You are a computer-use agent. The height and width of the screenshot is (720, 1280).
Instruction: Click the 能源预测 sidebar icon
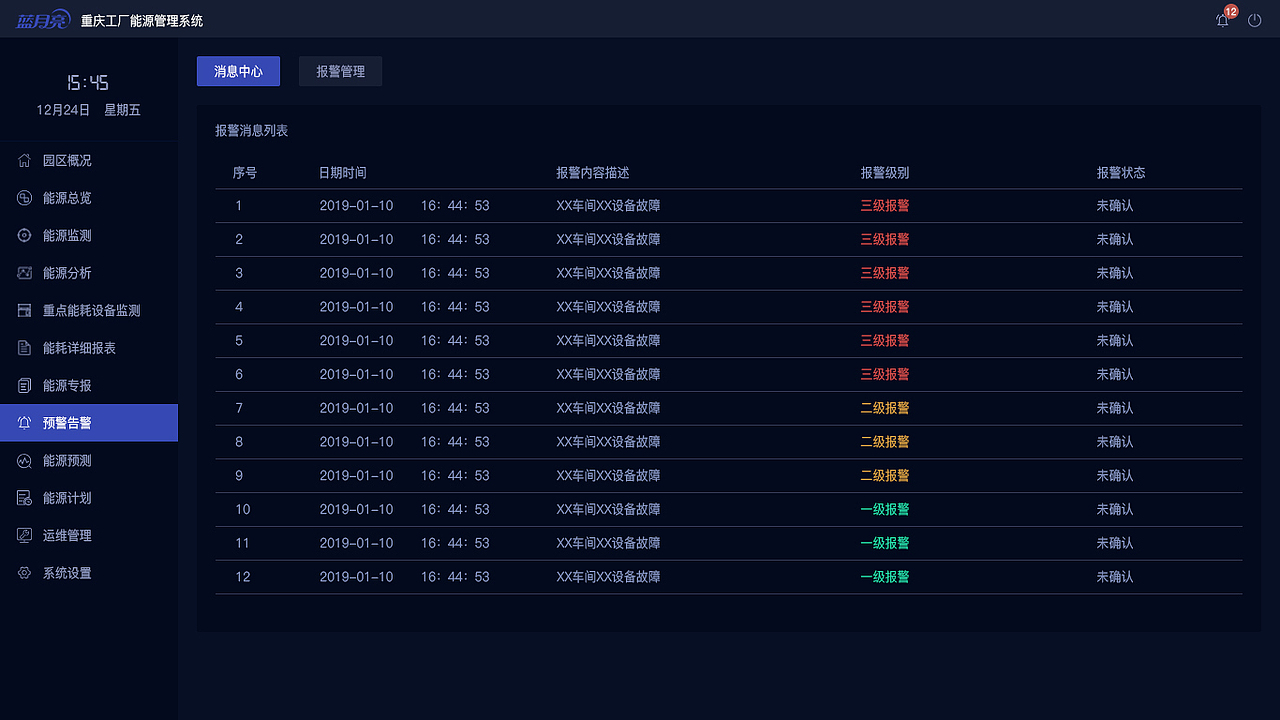pyautogui.click(x=25, y=461)
